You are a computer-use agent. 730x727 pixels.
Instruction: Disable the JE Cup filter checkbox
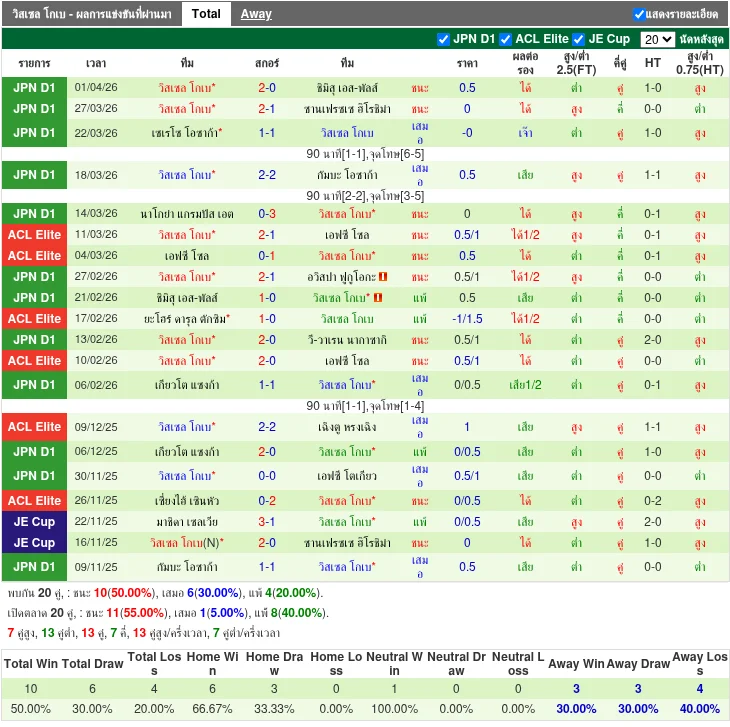click(580, 39)
